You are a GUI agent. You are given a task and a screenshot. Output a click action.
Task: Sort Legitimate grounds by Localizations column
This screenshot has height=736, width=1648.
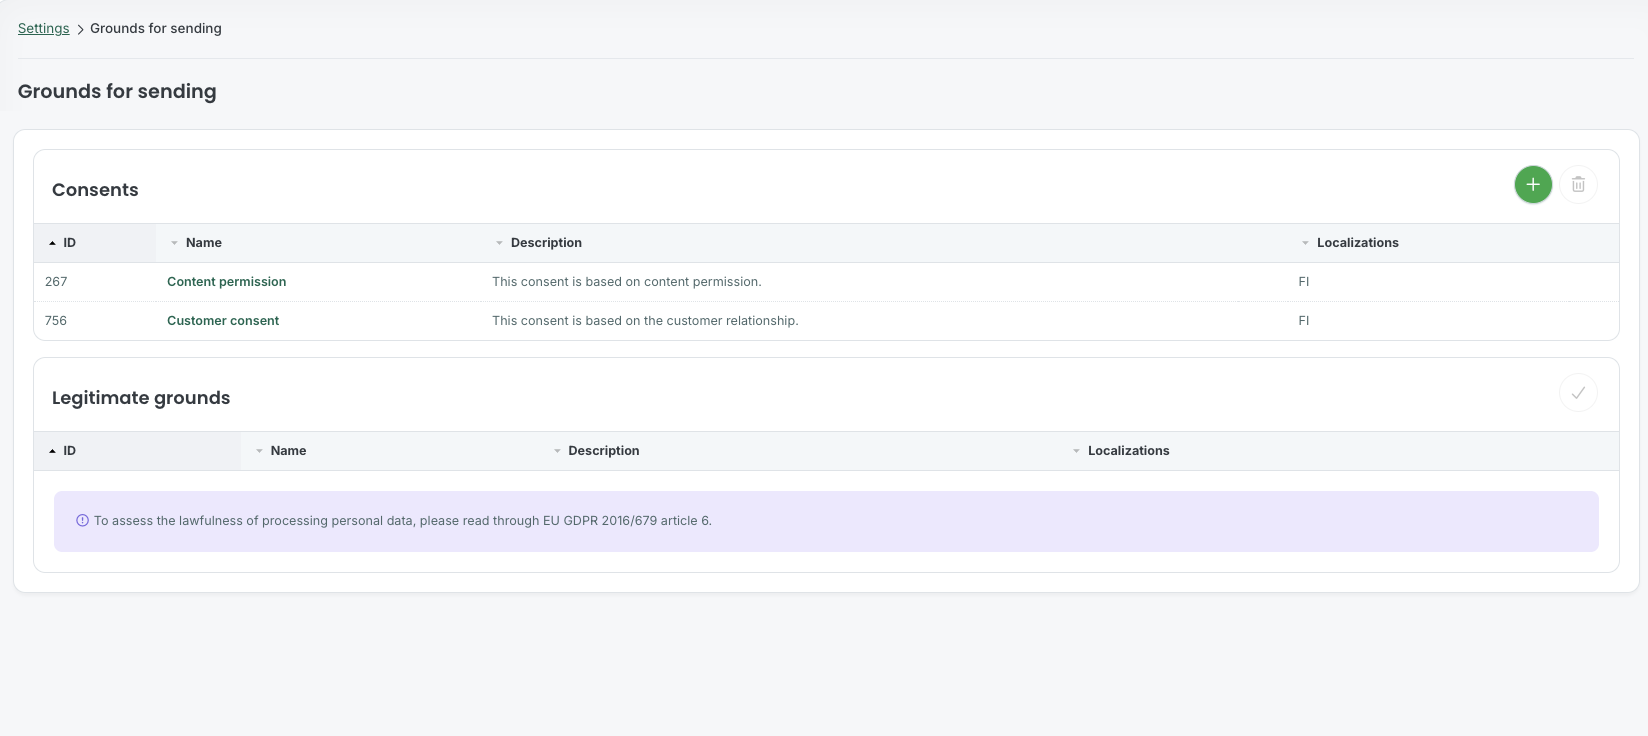[1128, 451]
